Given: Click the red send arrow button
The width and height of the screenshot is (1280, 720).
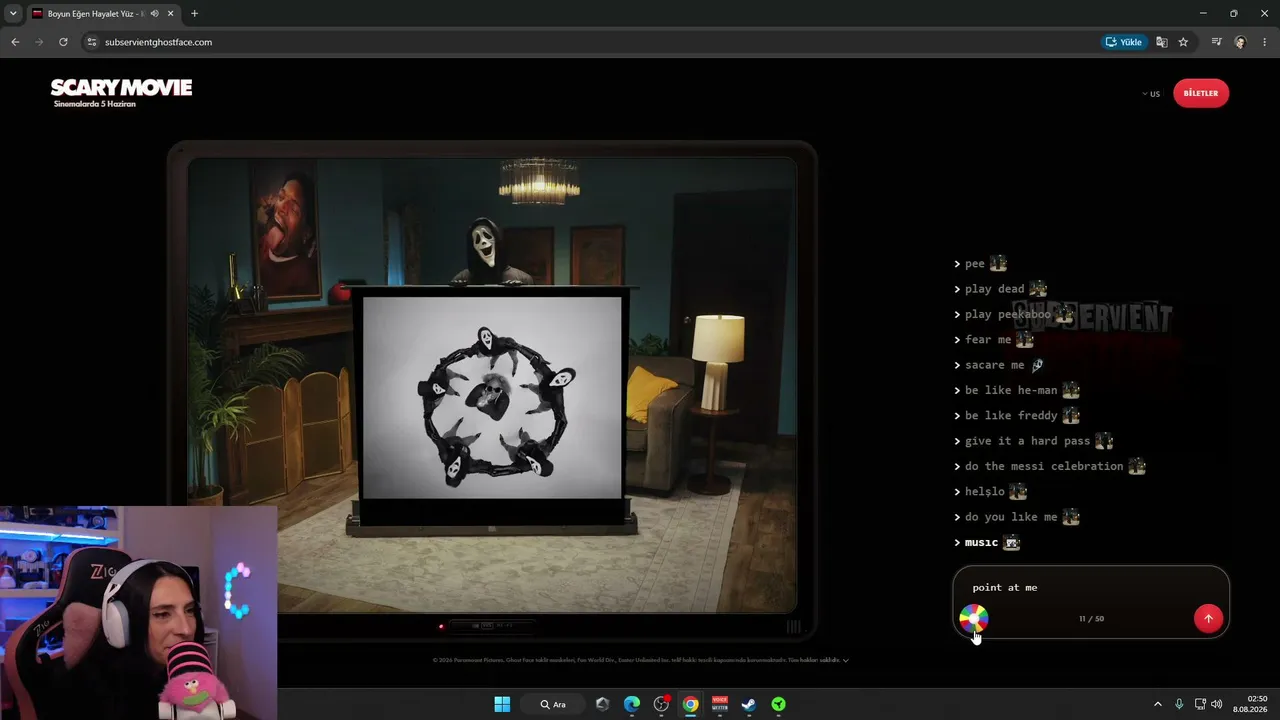Looking at the screenshot, I should click(1208, 619).
